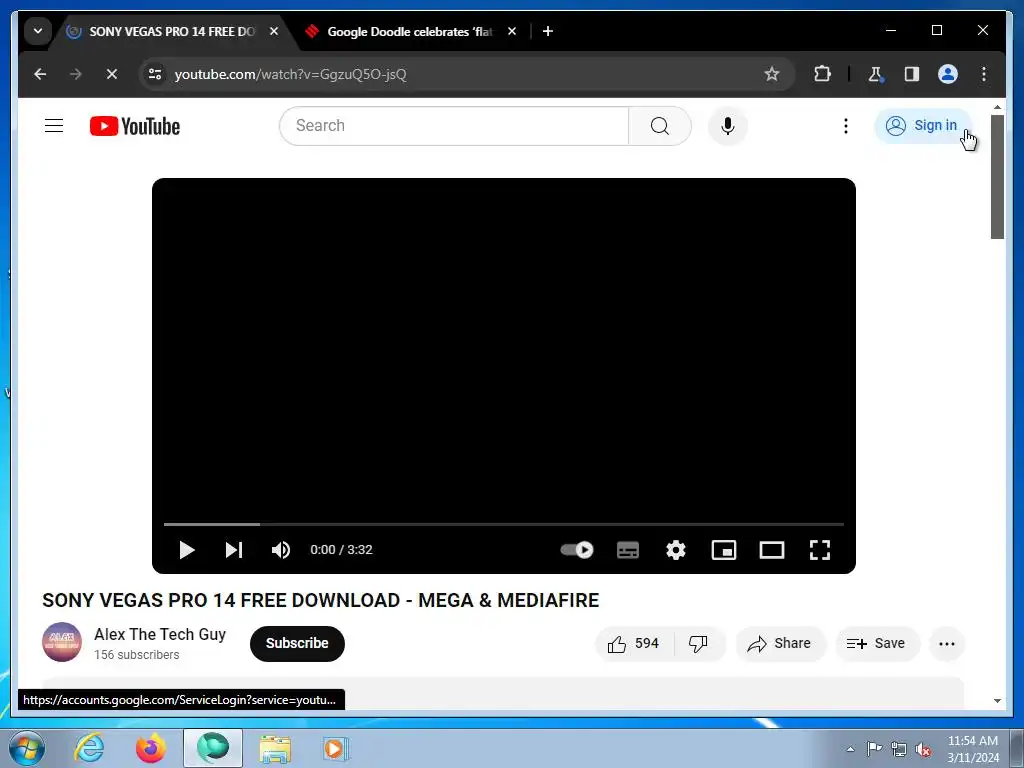Open the Extensions puzzle icon
Screen dimensions: 1024x768
[822, 74]
